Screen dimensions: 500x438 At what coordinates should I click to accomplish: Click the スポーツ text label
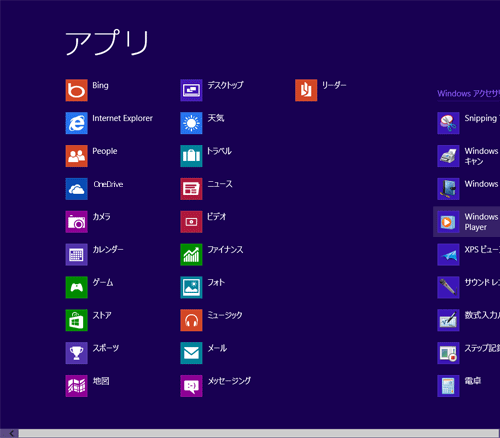click(x=106, y=348)
